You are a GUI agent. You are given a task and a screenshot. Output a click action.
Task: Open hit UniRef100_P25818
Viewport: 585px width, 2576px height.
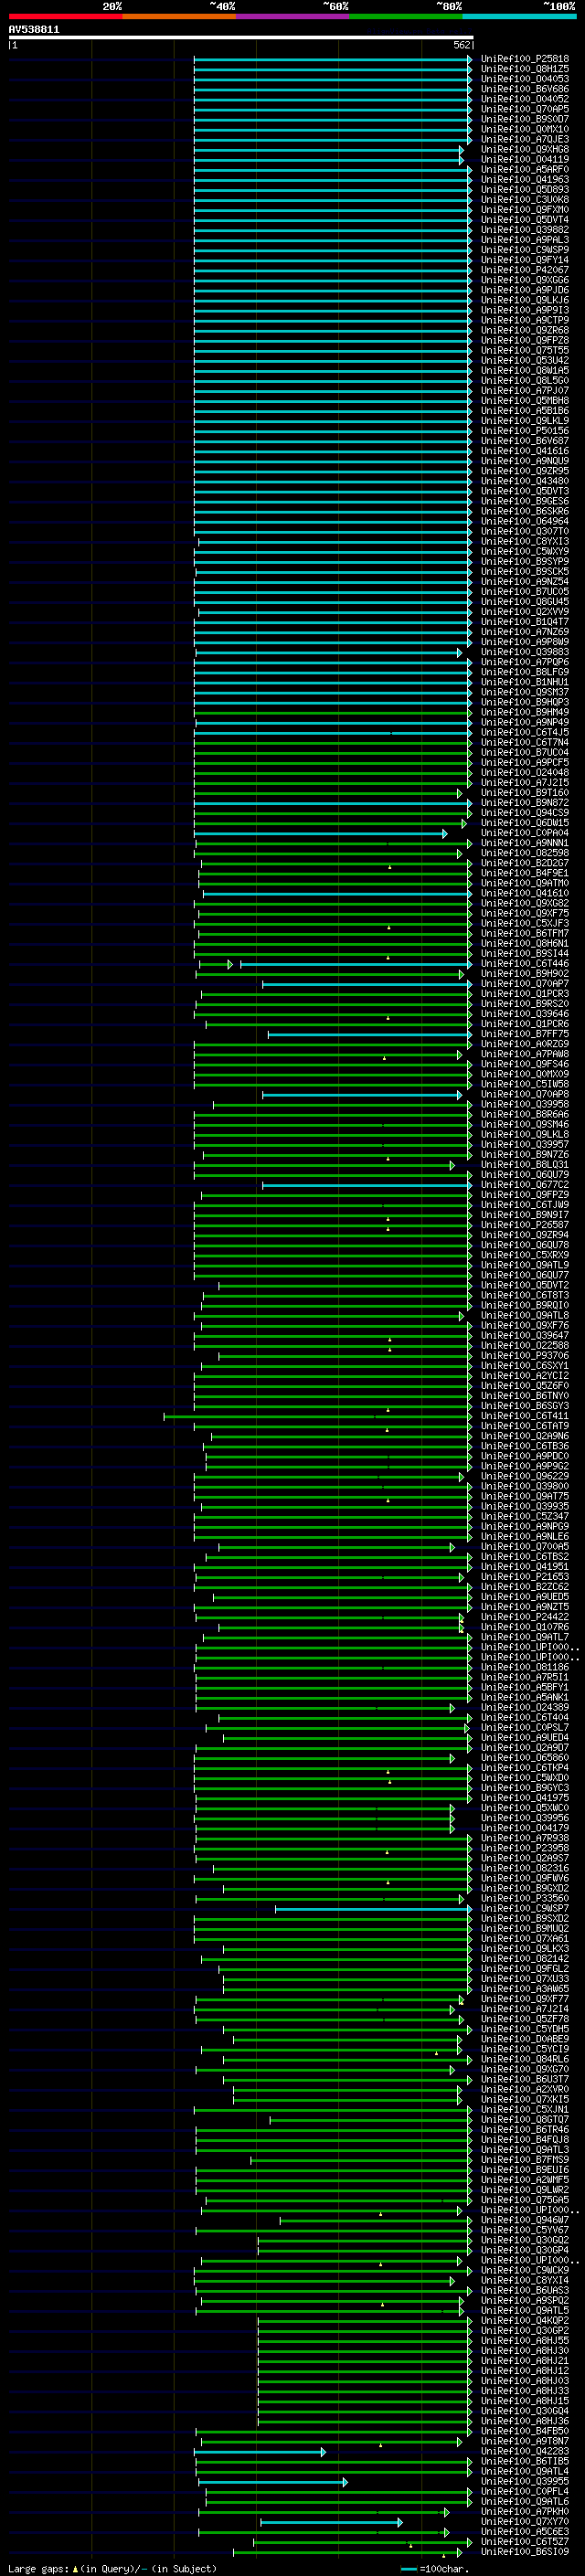pos(525,59)
